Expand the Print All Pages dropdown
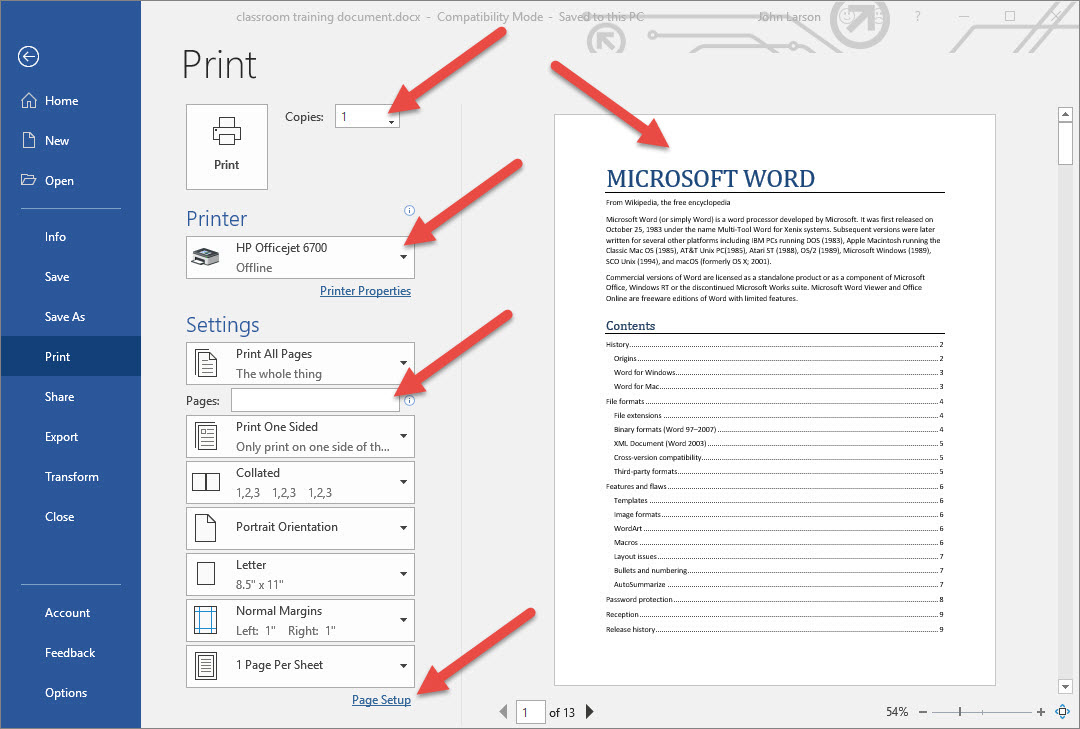Image resolution: width=1080 pixels, height=729 pixels. 300,363
